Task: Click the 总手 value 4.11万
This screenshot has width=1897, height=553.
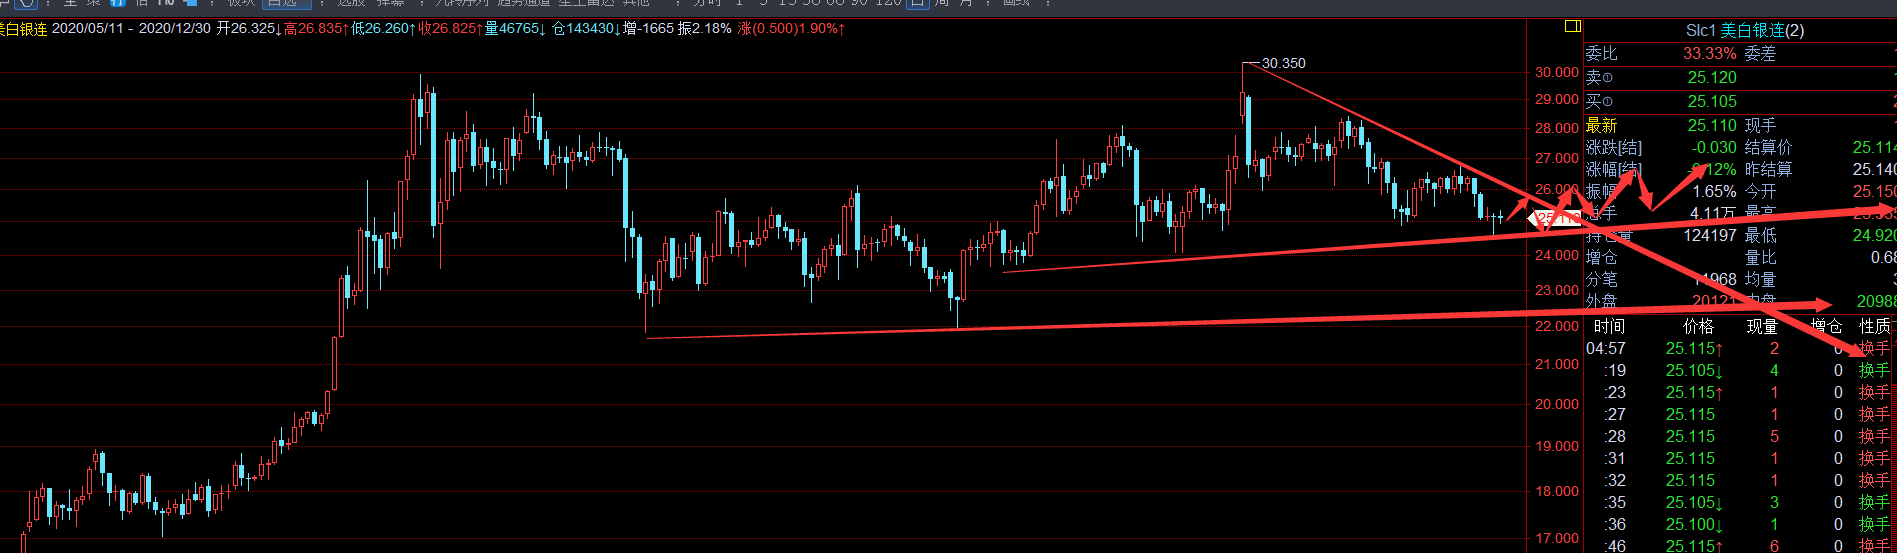Action: click(1713, 213)
